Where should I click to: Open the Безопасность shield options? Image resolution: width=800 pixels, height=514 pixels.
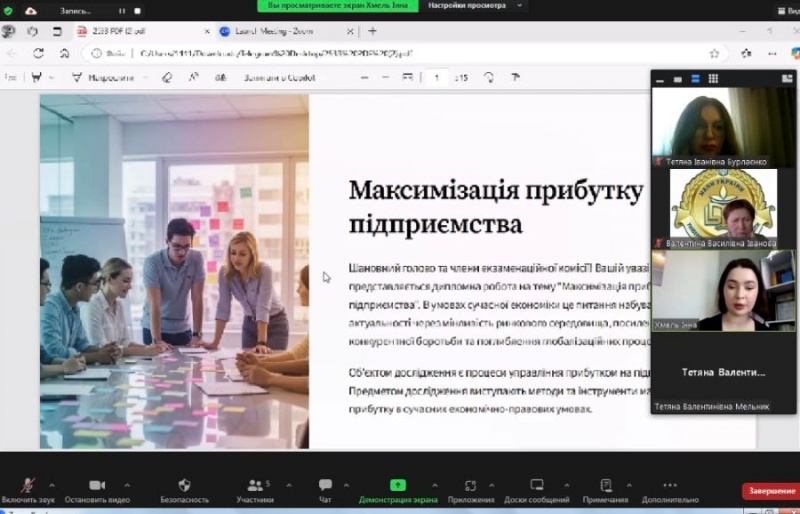(x=184, y=491)
